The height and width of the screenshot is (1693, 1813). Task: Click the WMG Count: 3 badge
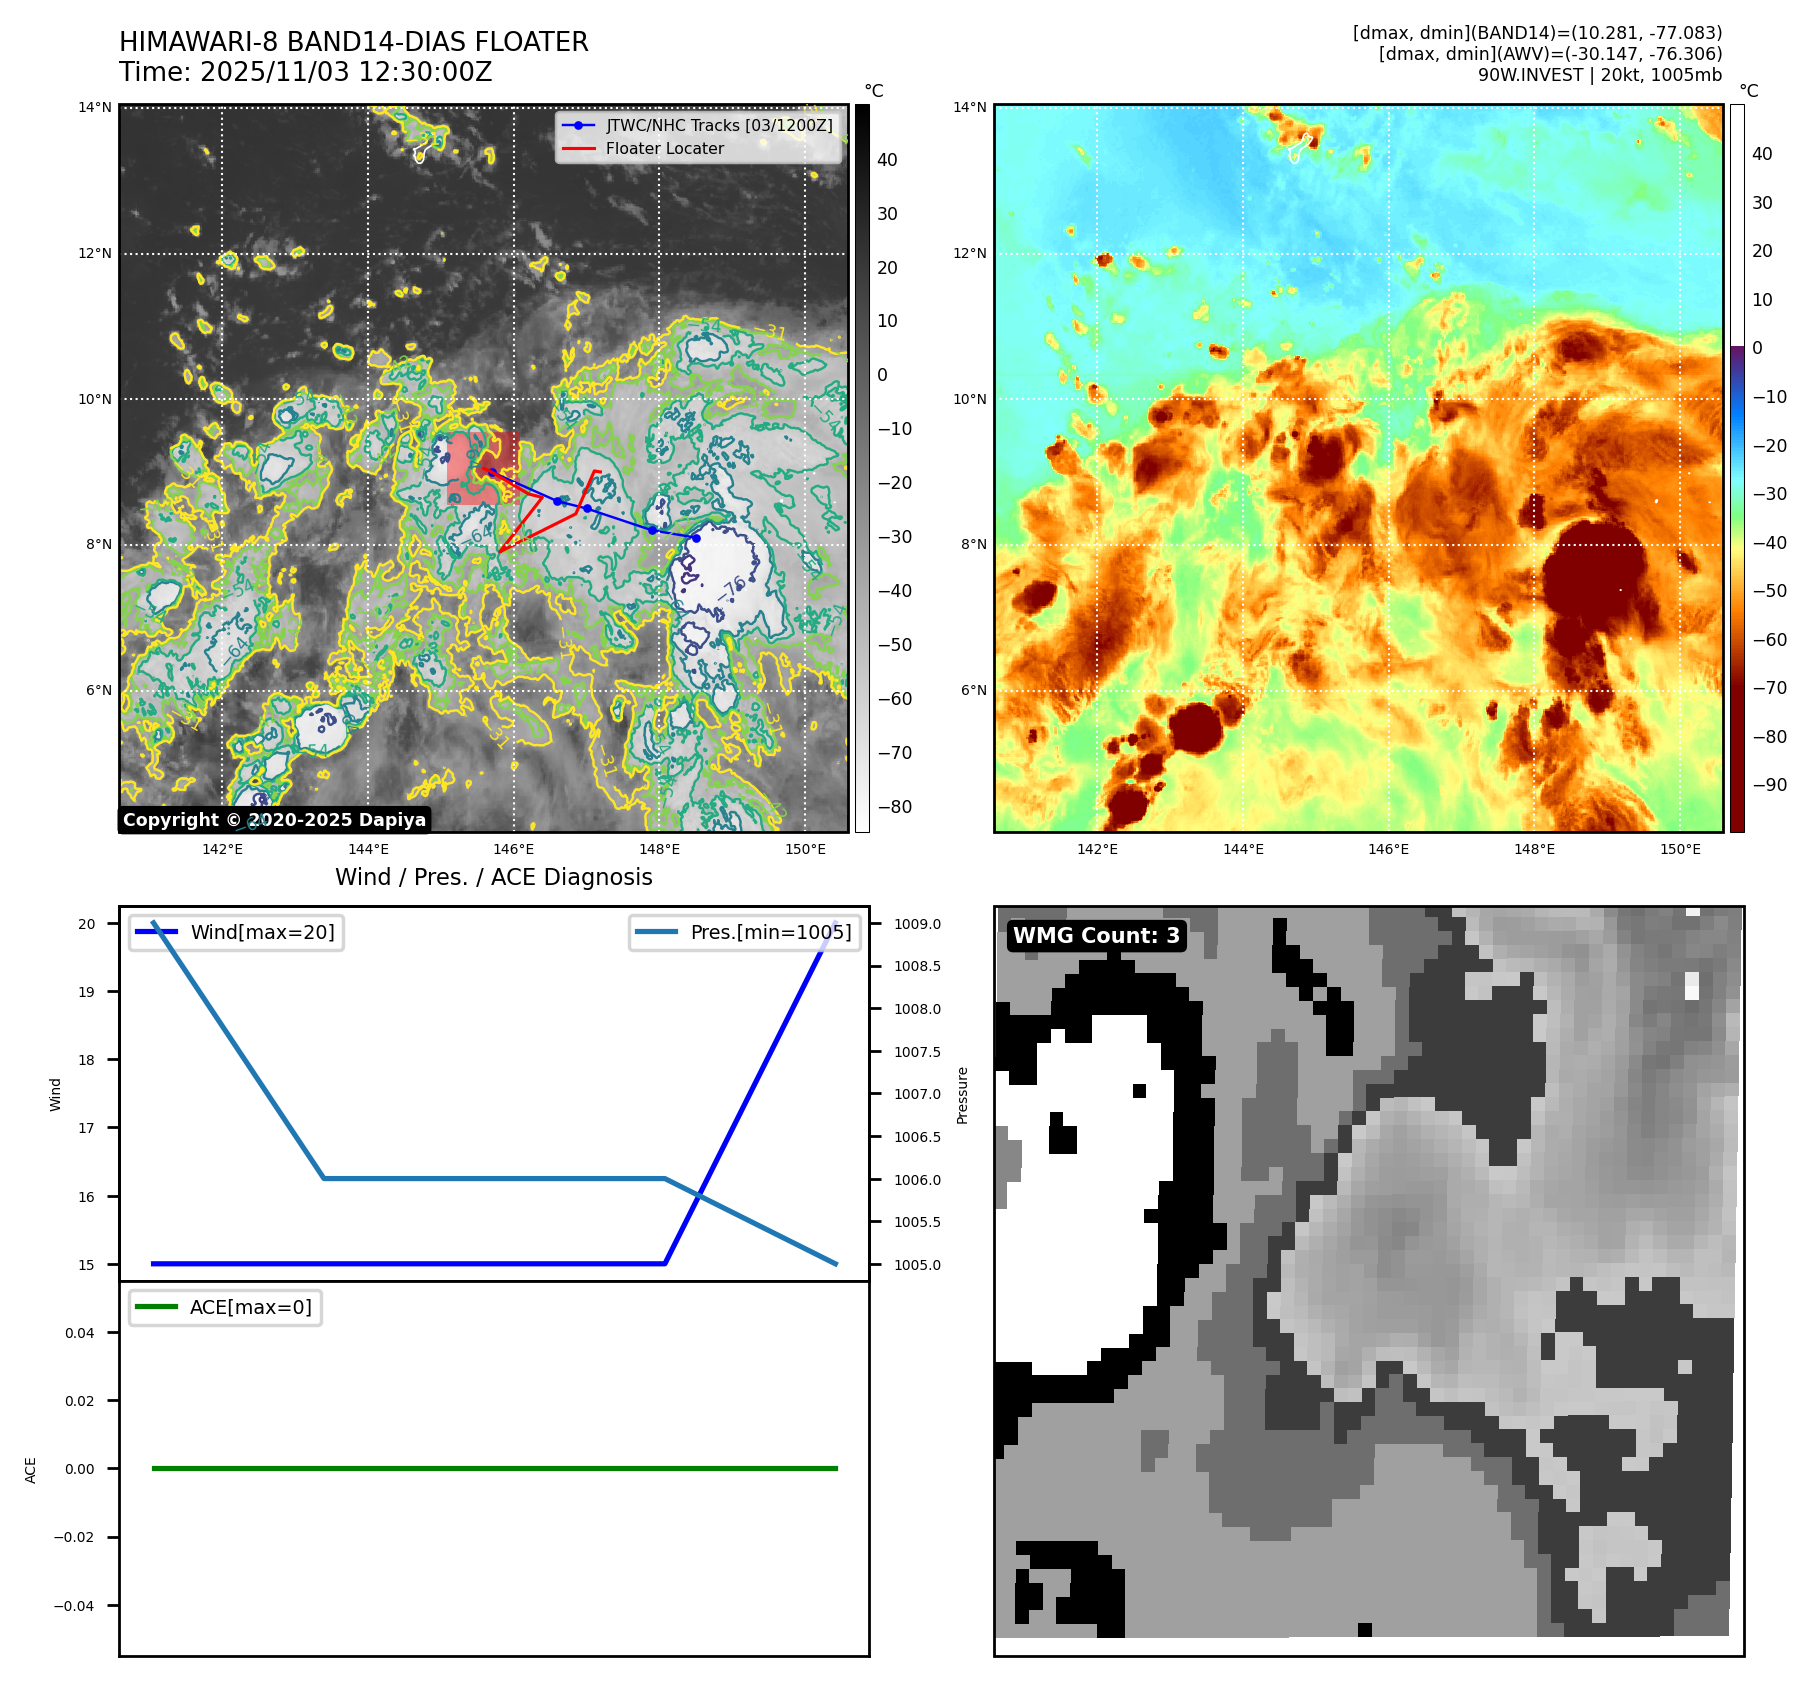(x=1096, y=936)
